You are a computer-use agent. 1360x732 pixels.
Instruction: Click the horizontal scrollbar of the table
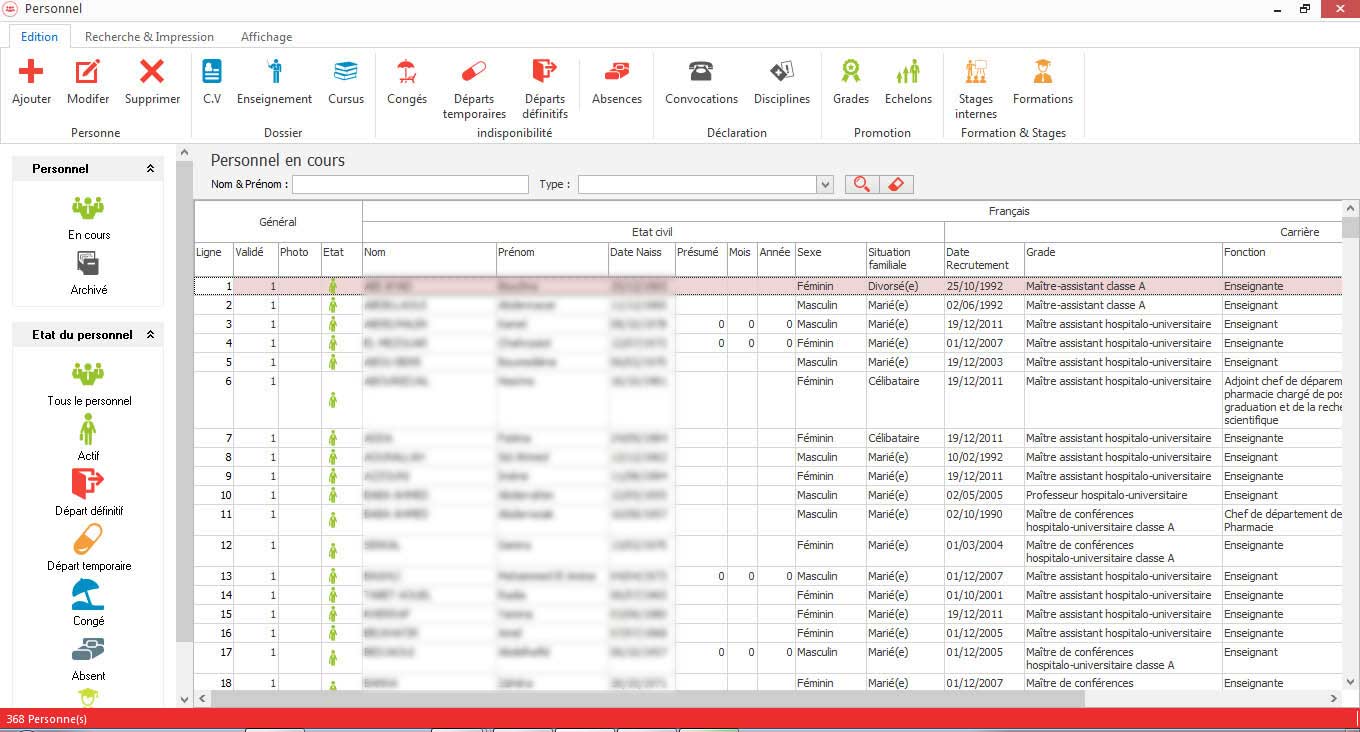[x=700, y=698]
